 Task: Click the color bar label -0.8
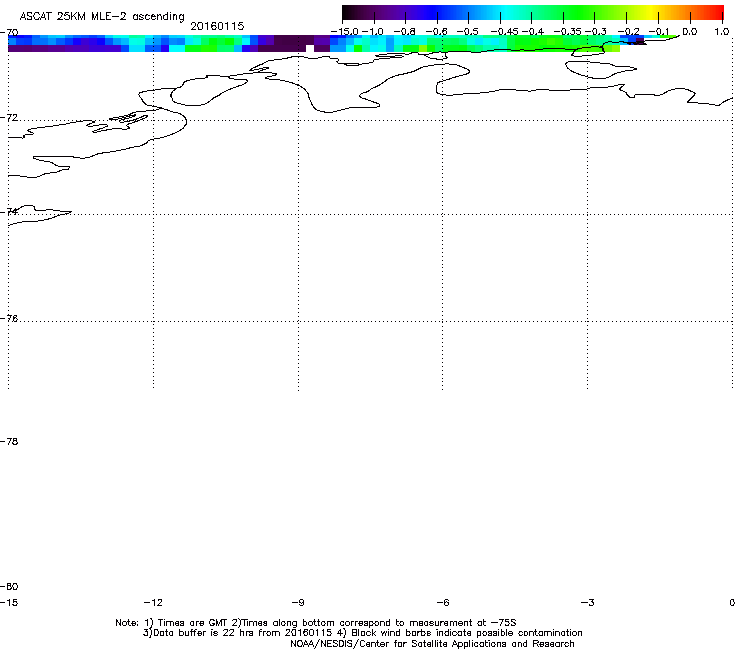(404, 32)
